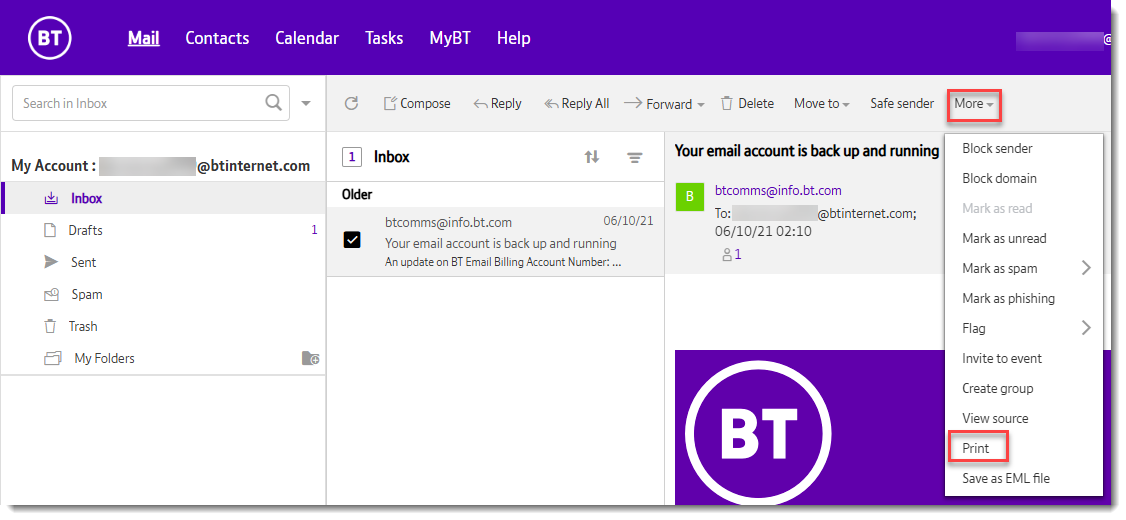
Task: Go to the Tasks tab
Action: tap(383, 38)
